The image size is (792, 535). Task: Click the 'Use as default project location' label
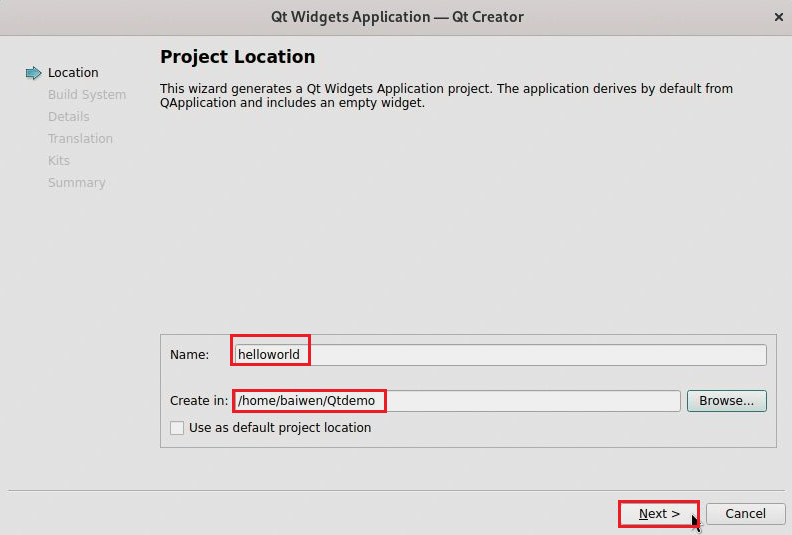pyautogui.click(x=280, y=428)
